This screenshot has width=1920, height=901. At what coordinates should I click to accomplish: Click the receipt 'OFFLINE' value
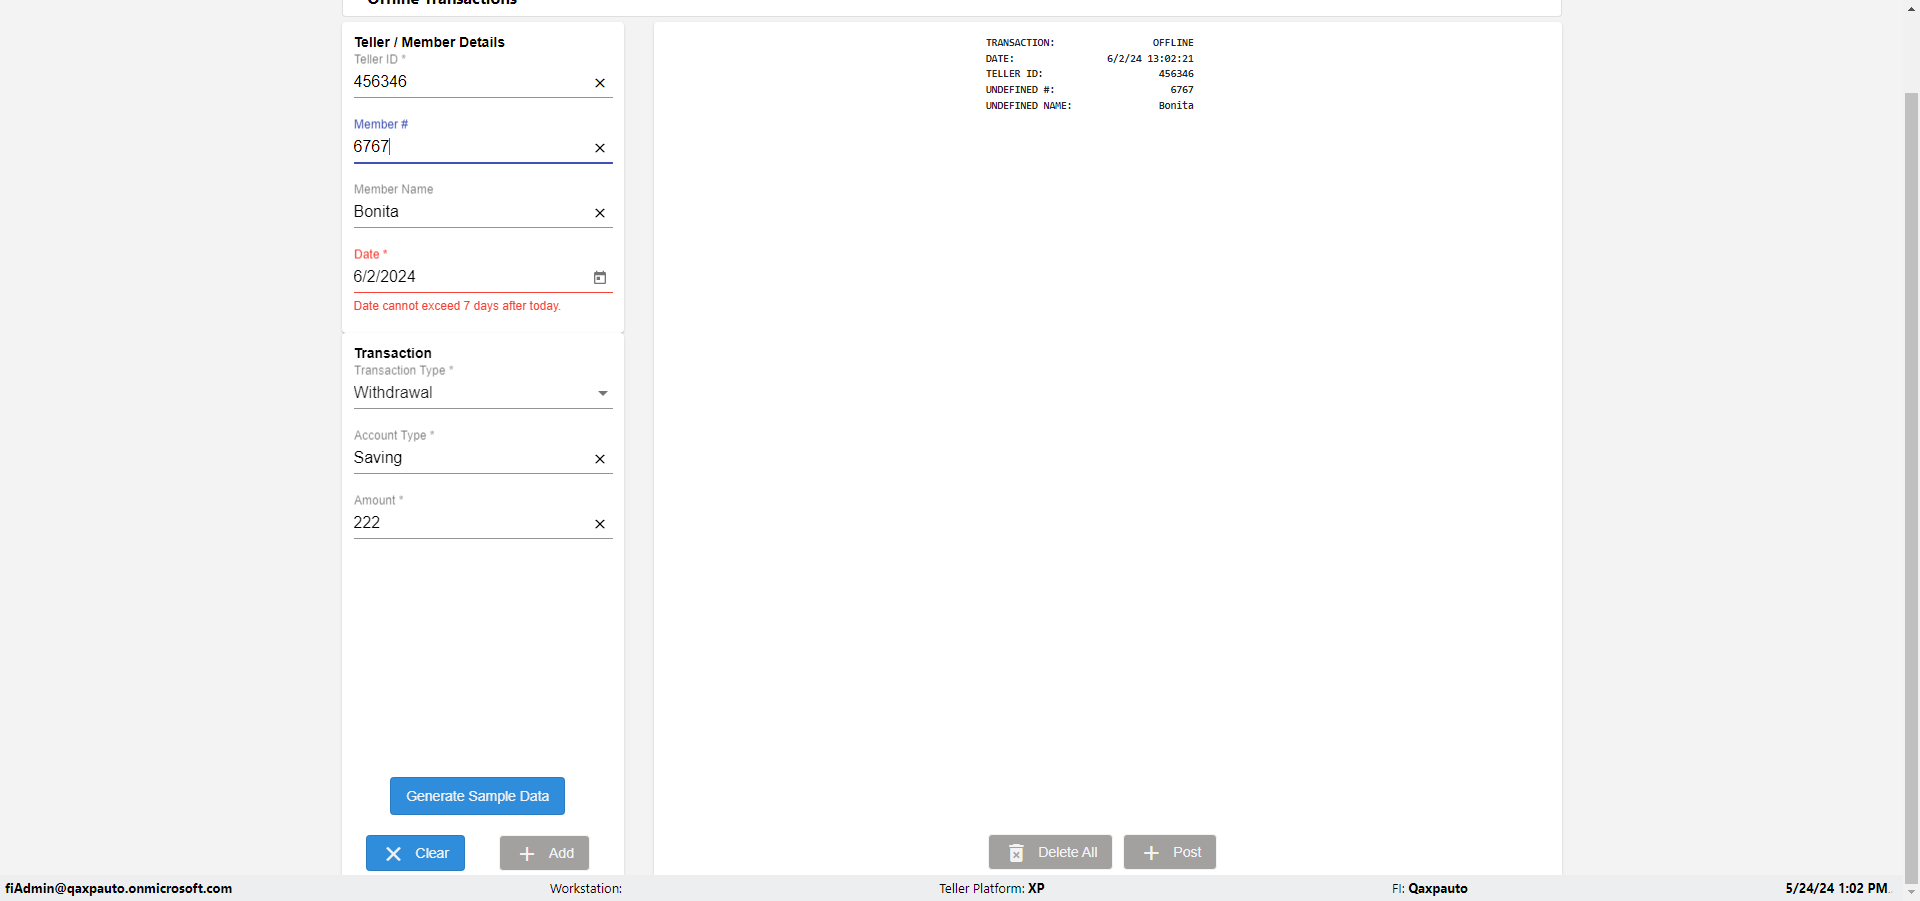(1173, 43)
